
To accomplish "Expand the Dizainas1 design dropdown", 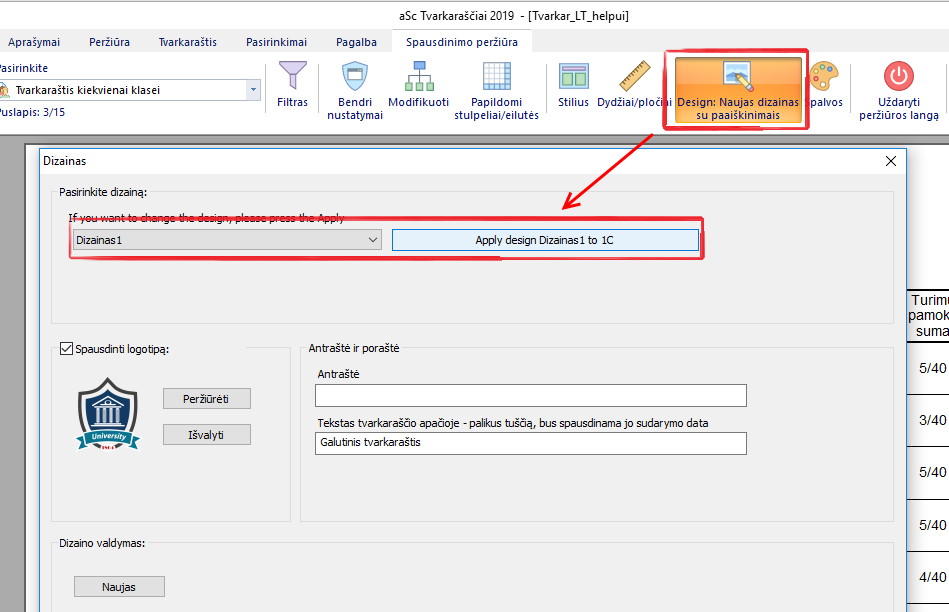I will point(372,240).
